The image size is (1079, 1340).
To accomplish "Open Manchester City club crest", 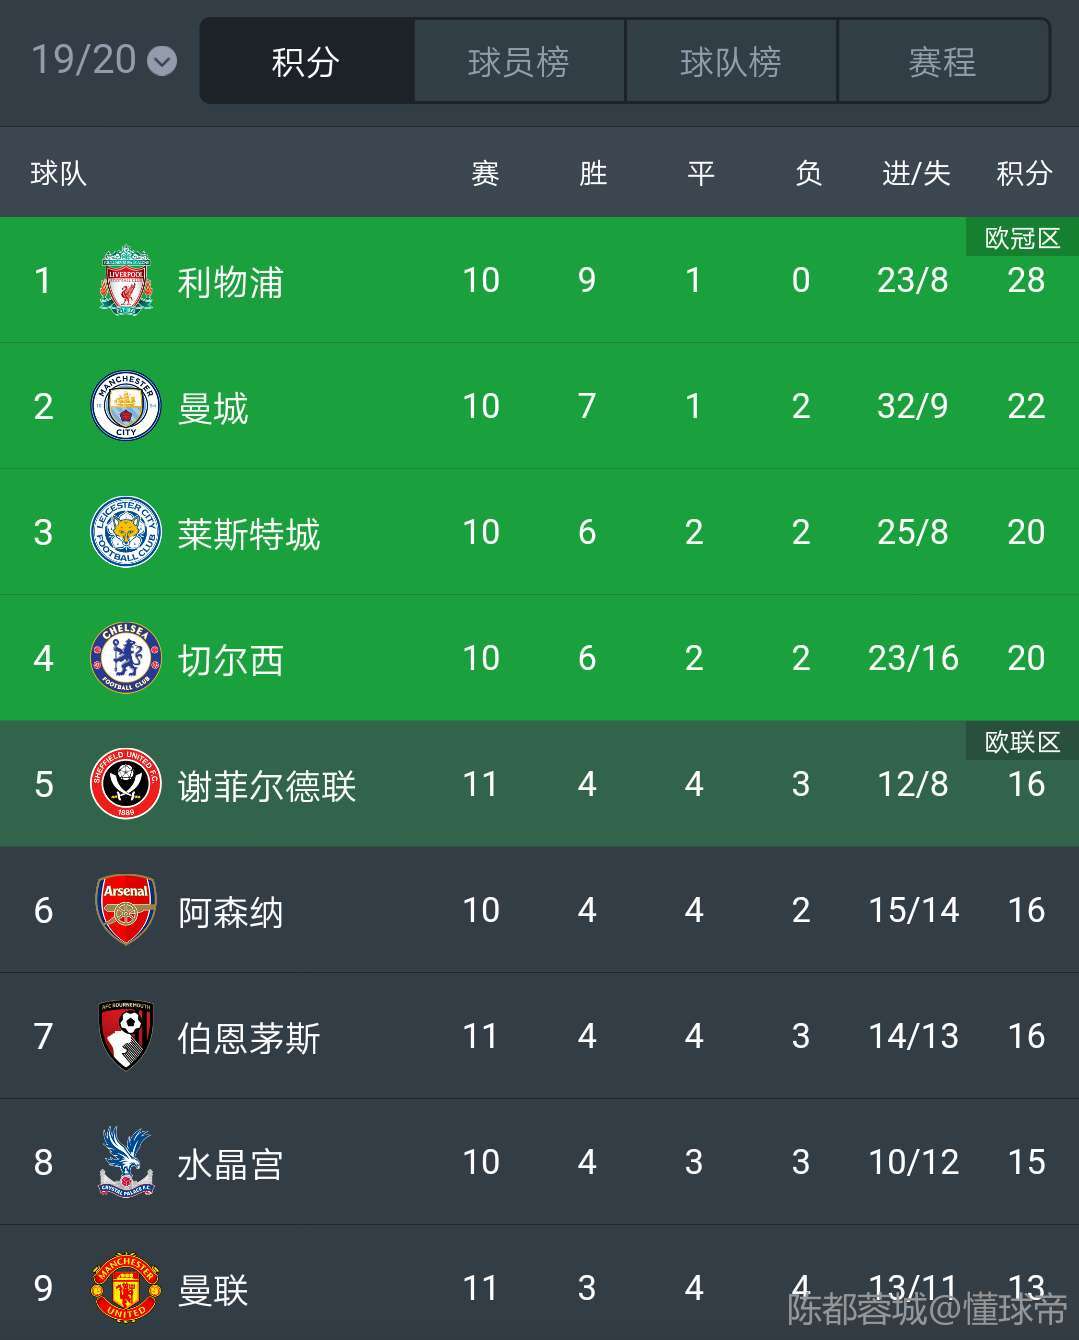I will [x=126, y=406].
